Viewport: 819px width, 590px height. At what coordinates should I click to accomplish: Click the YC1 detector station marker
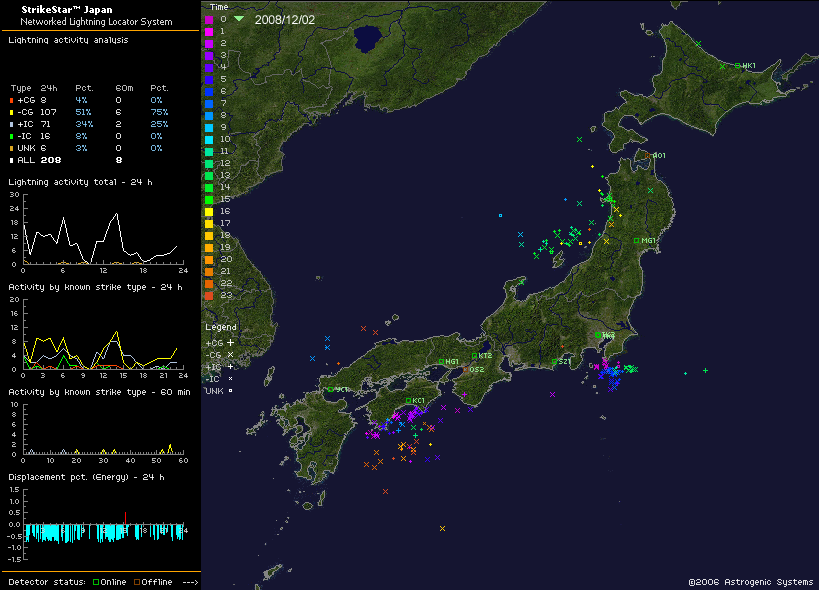(329, 389)
